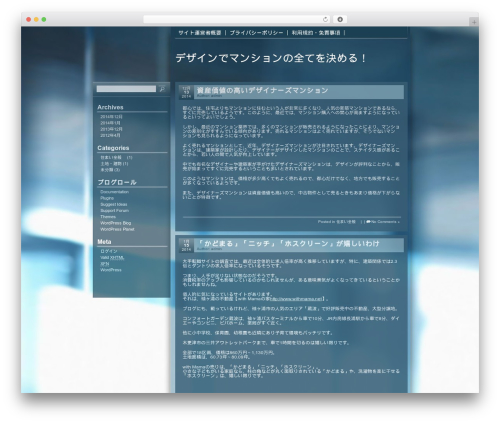Open the Suggest Ideas link

(x=114, y=204)
